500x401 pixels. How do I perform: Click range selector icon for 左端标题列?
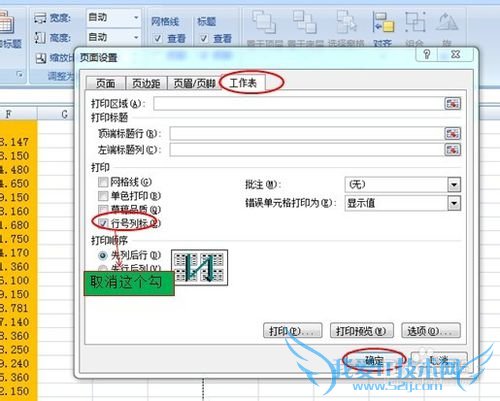coord(452,150)
